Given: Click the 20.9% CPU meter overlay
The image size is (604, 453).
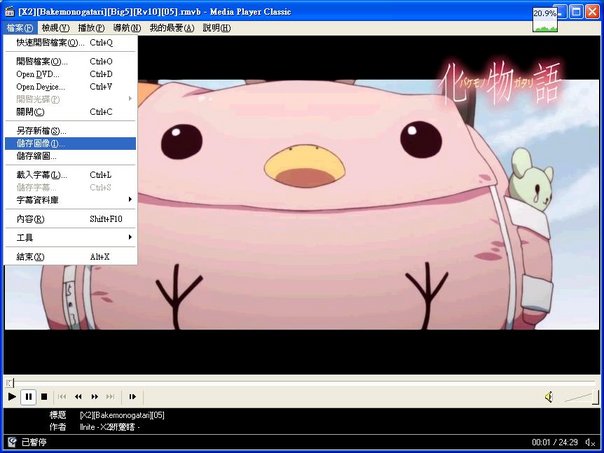Looking at the screenshot, I should pos(545,19).
